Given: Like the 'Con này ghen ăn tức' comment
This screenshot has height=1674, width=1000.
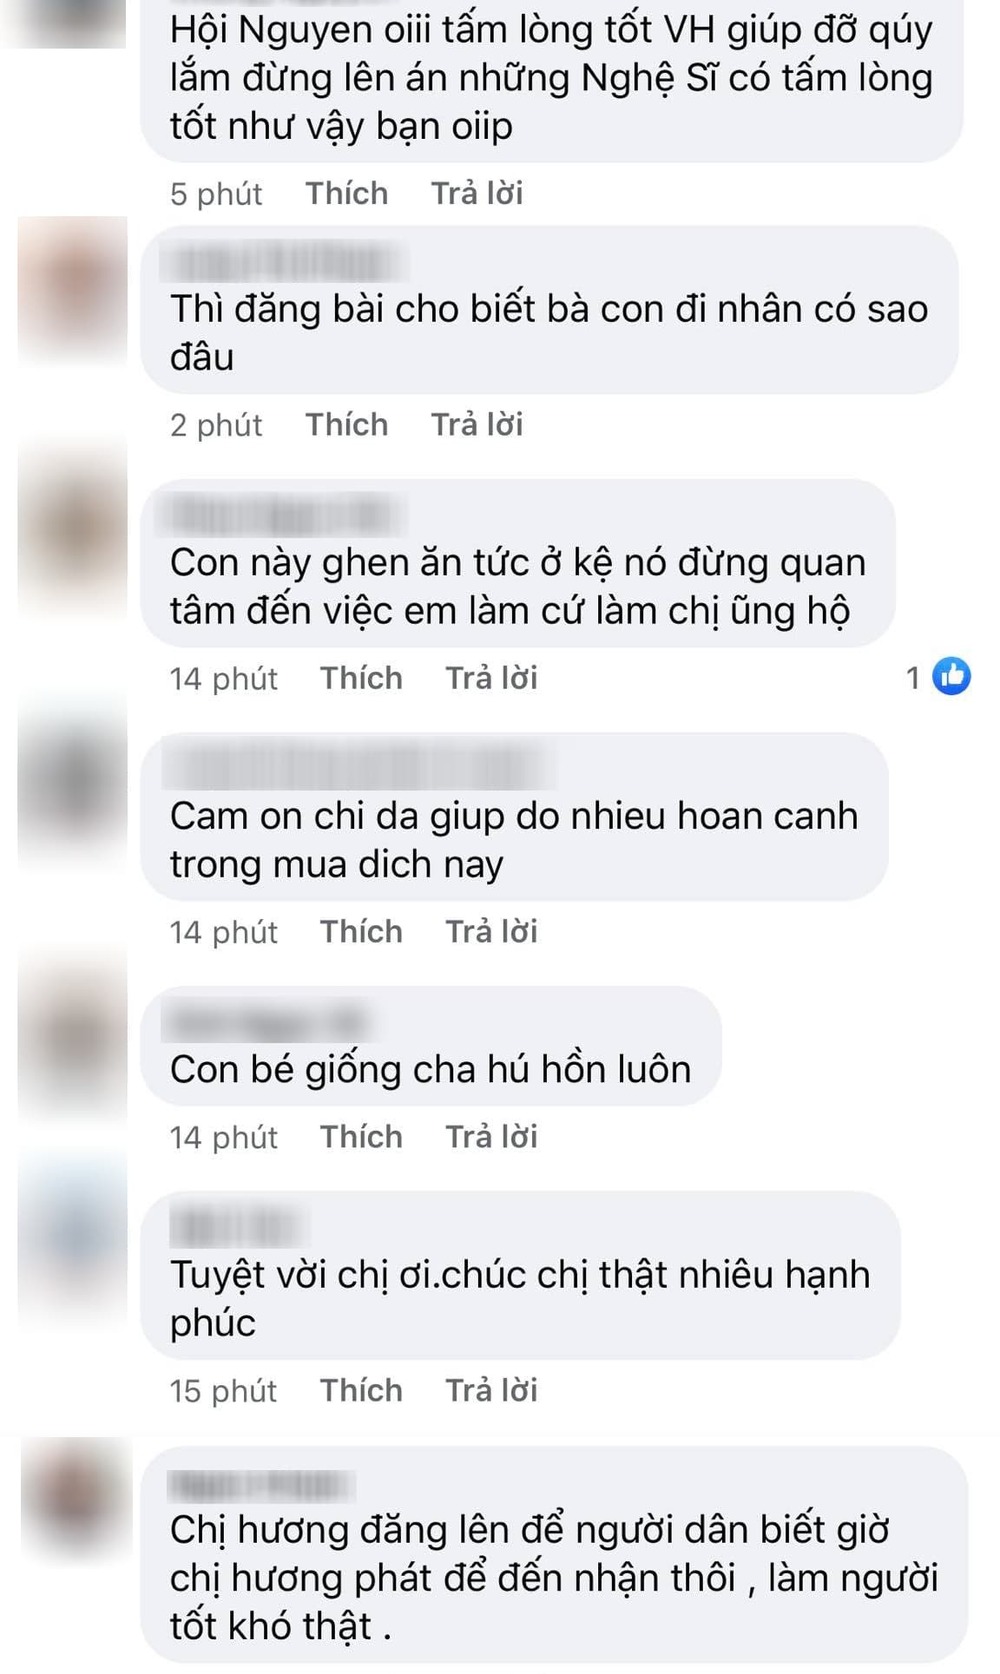Looking at the screenshot, I should [x=361, y=678].
